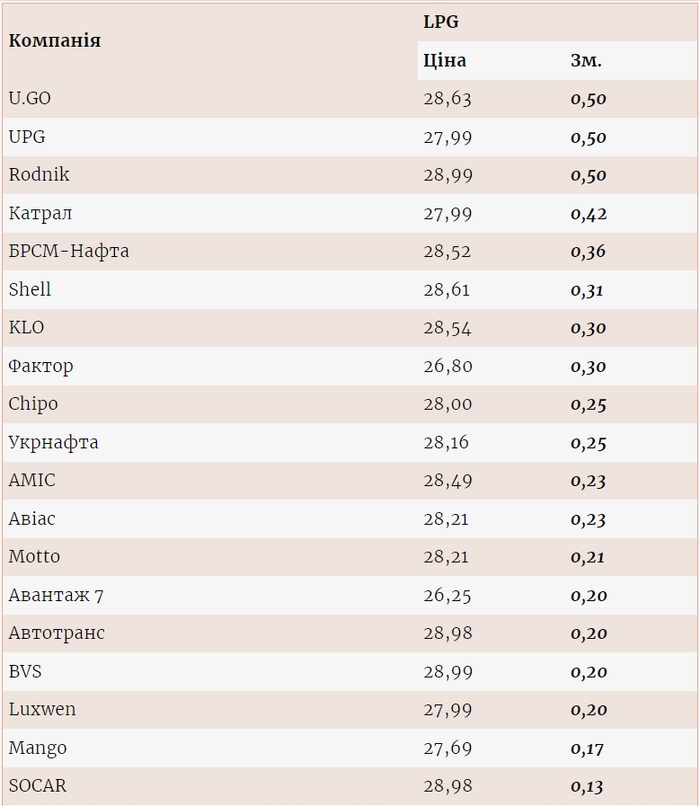This screenshot has height=806, width=700.
Task: Click the Компанія column header
Action: [55, 41]
